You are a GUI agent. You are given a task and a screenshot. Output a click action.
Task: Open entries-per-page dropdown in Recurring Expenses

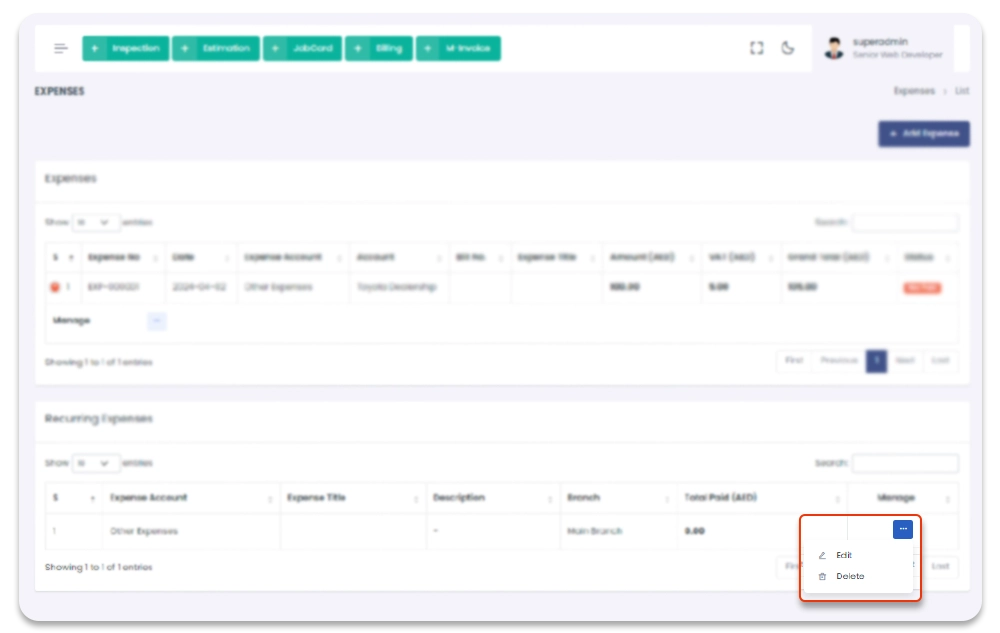coord(96,464)
